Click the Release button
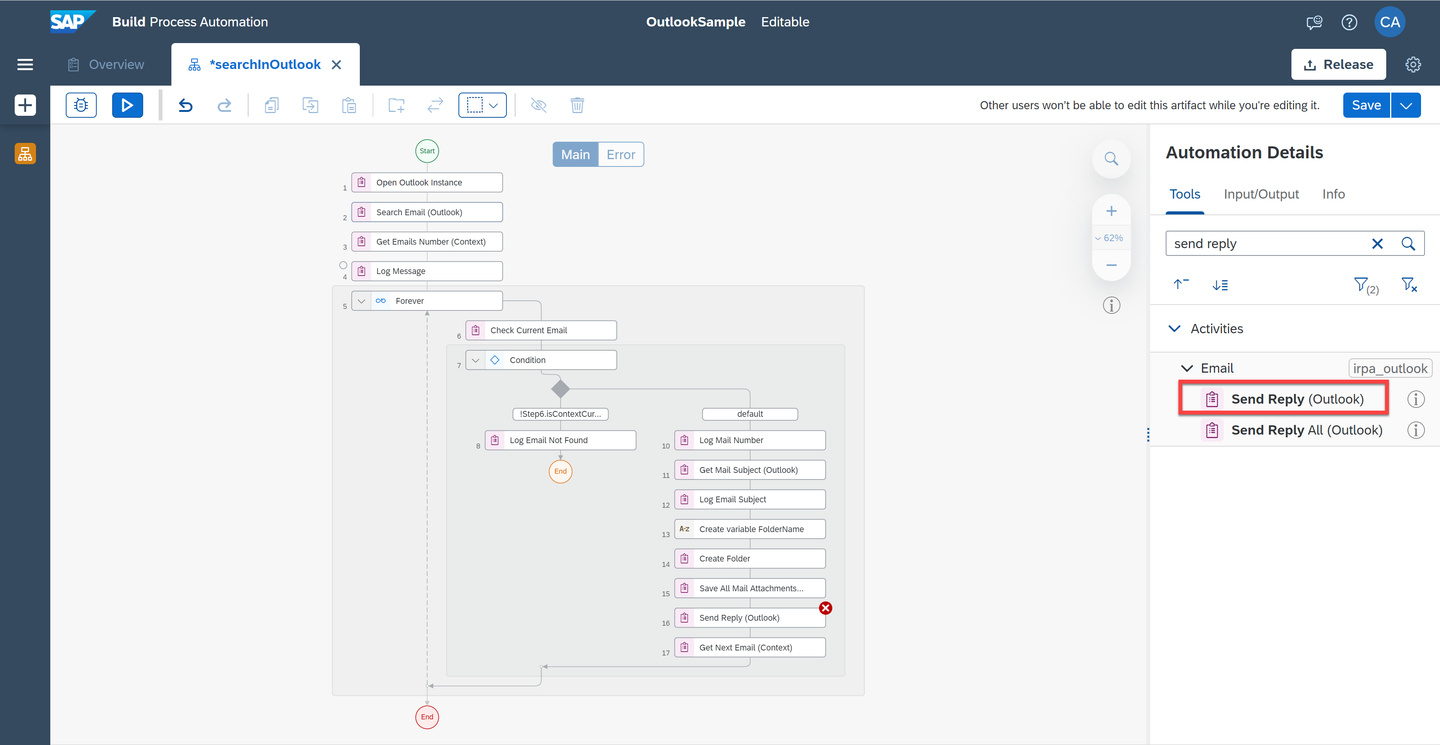Screen dimensions: 1440x745 [1338, 65]
